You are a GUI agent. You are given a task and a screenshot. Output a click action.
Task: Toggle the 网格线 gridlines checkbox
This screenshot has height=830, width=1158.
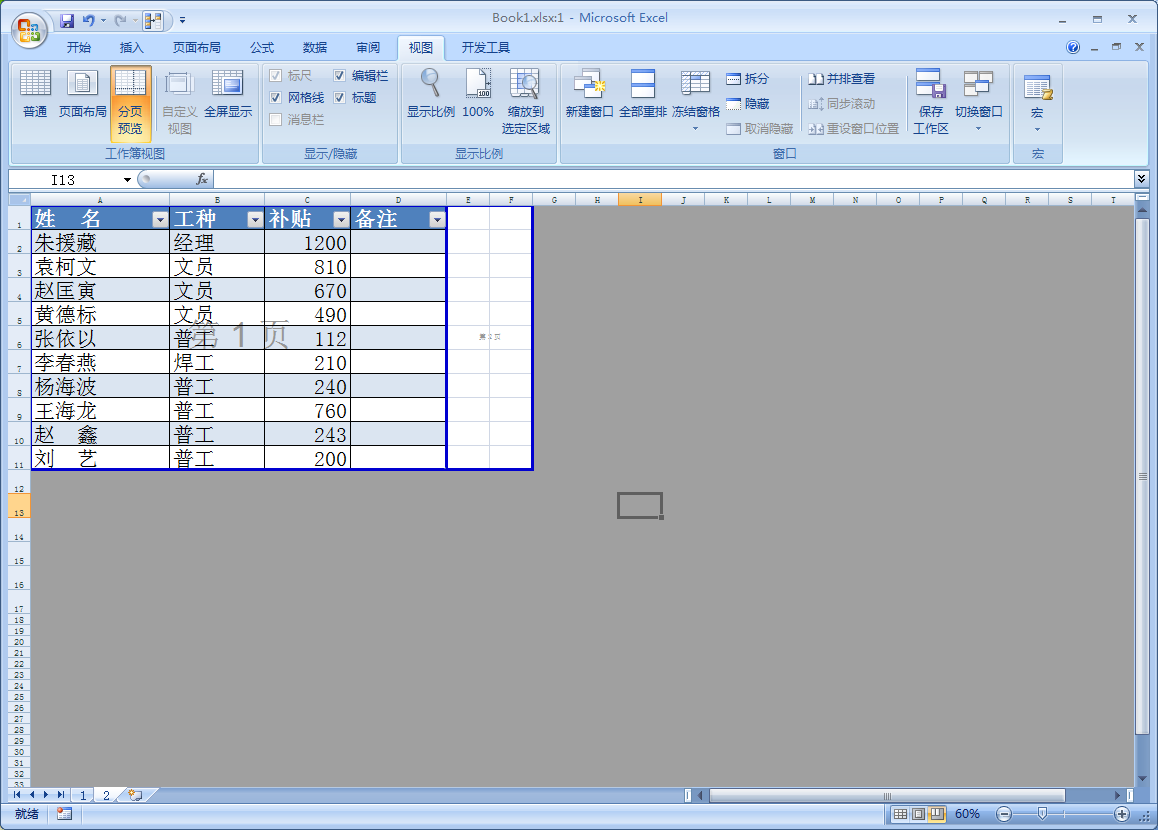coord(276,98)
